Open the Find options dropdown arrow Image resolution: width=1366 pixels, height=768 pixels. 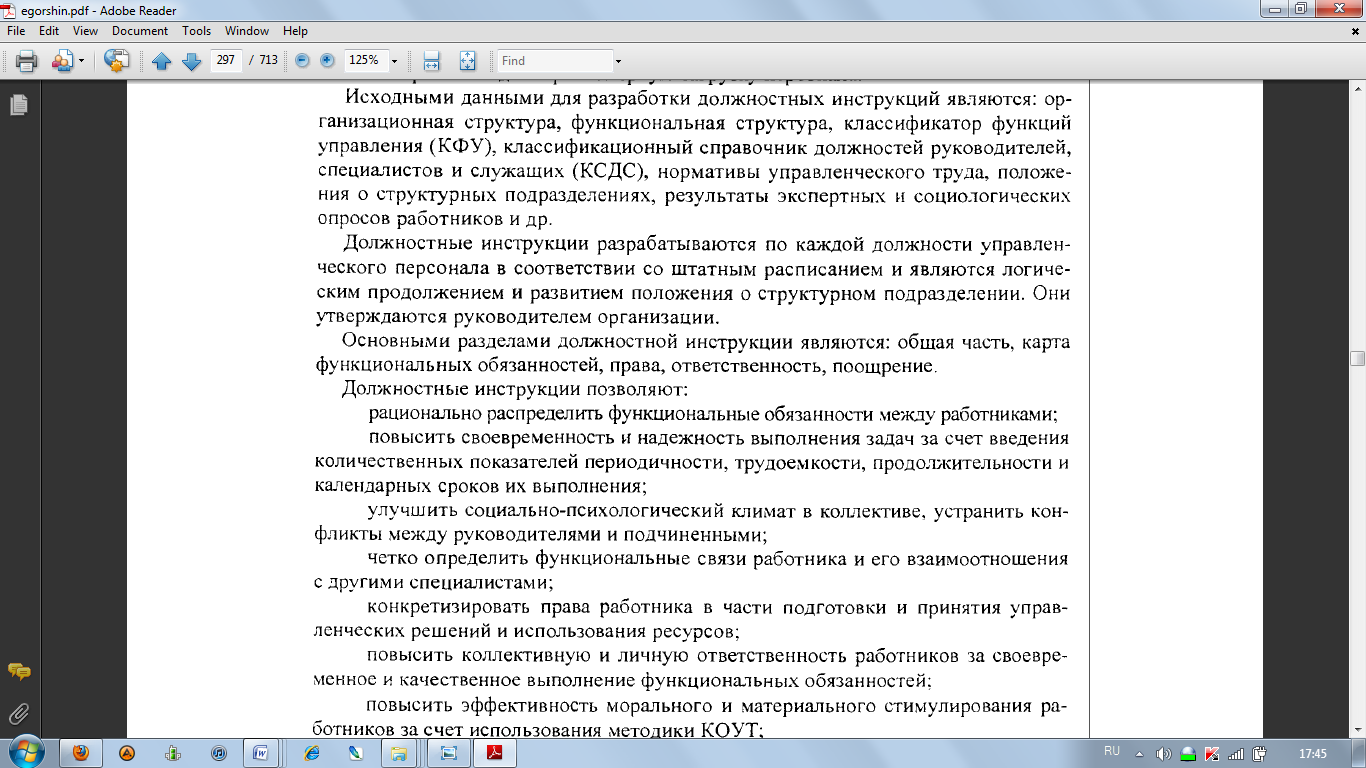[x=618, y=61]
